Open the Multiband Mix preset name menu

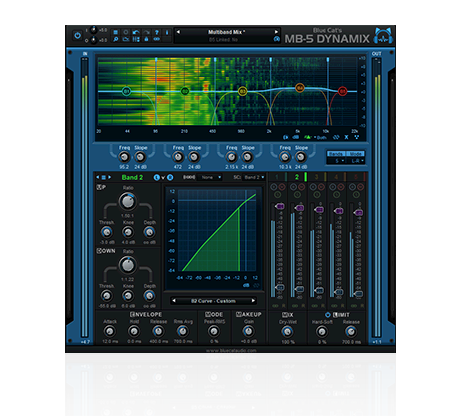click(227, 32)
